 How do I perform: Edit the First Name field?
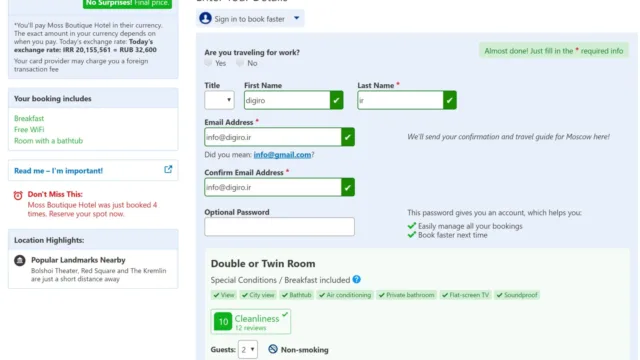[287, 100]
